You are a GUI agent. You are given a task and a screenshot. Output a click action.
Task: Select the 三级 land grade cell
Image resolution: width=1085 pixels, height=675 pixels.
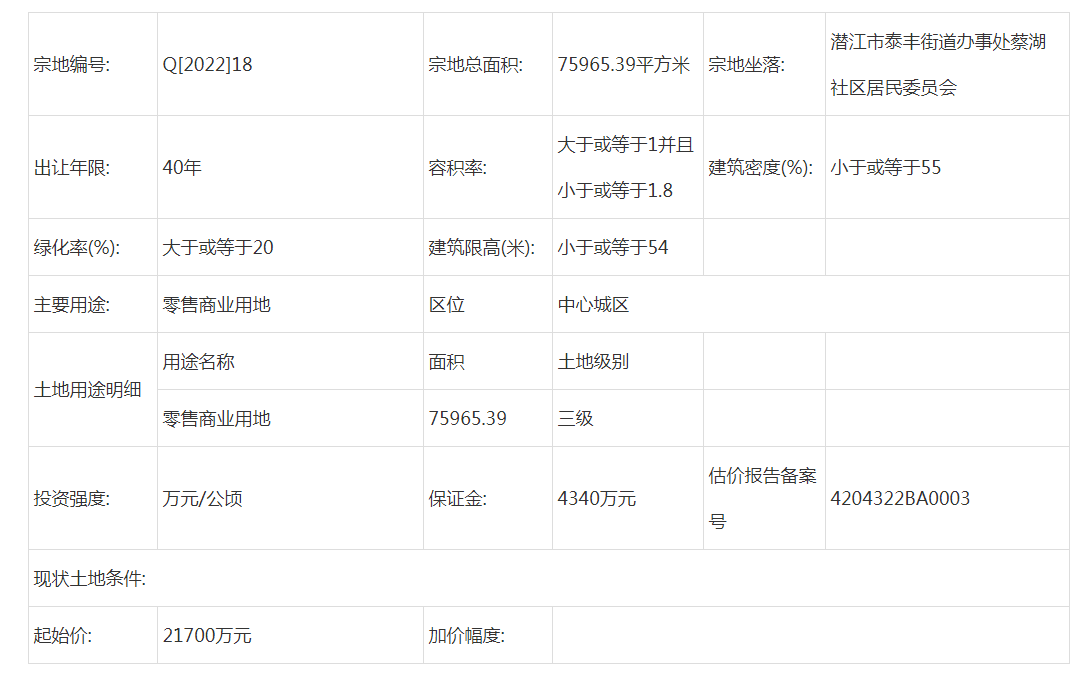point(575,419)
